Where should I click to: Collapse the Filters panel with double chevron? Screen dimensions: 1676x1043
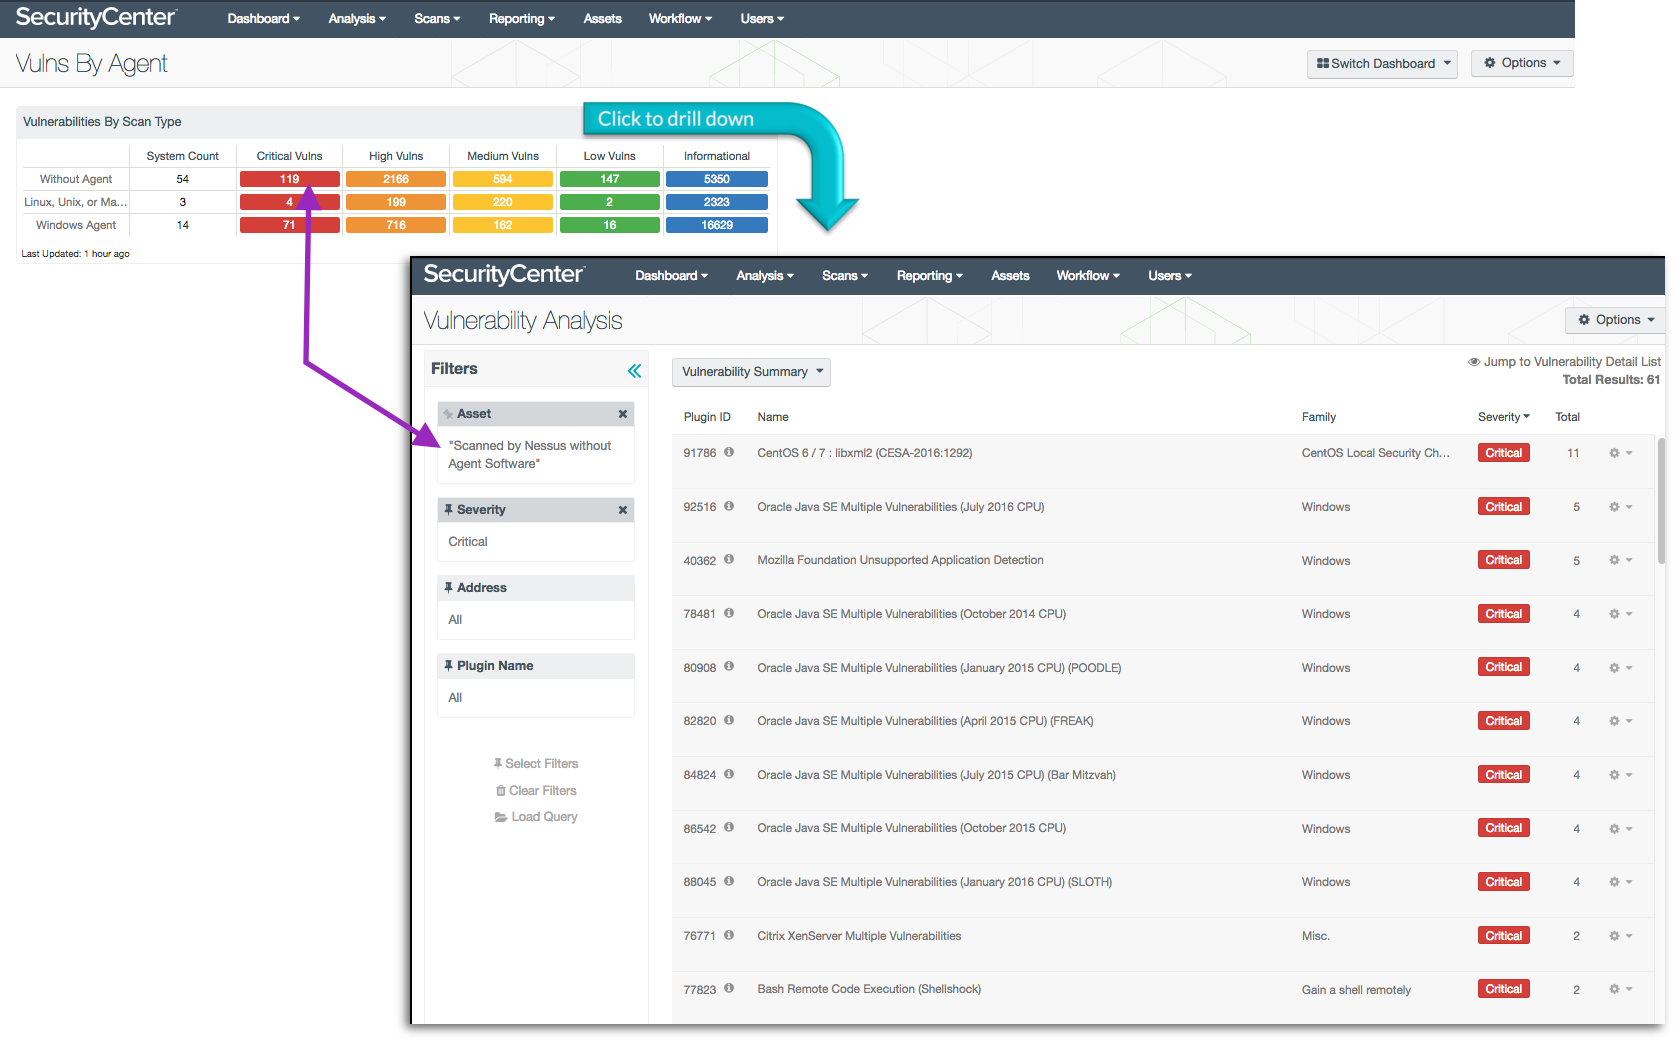tap(634, 371)
